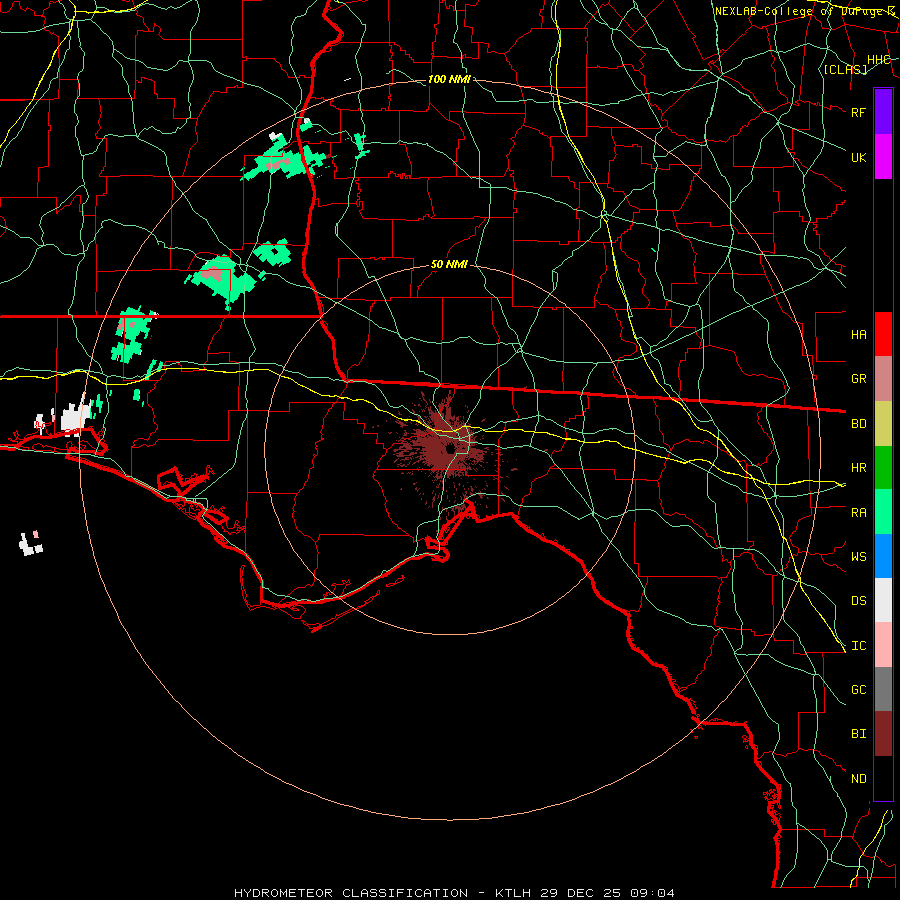Click the "WS" legend label
The image size is (900, 900).
[x=859, y=557]
